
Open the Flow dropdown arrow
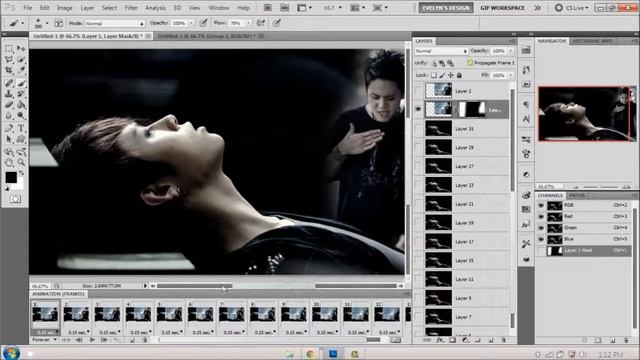point(248,23)
